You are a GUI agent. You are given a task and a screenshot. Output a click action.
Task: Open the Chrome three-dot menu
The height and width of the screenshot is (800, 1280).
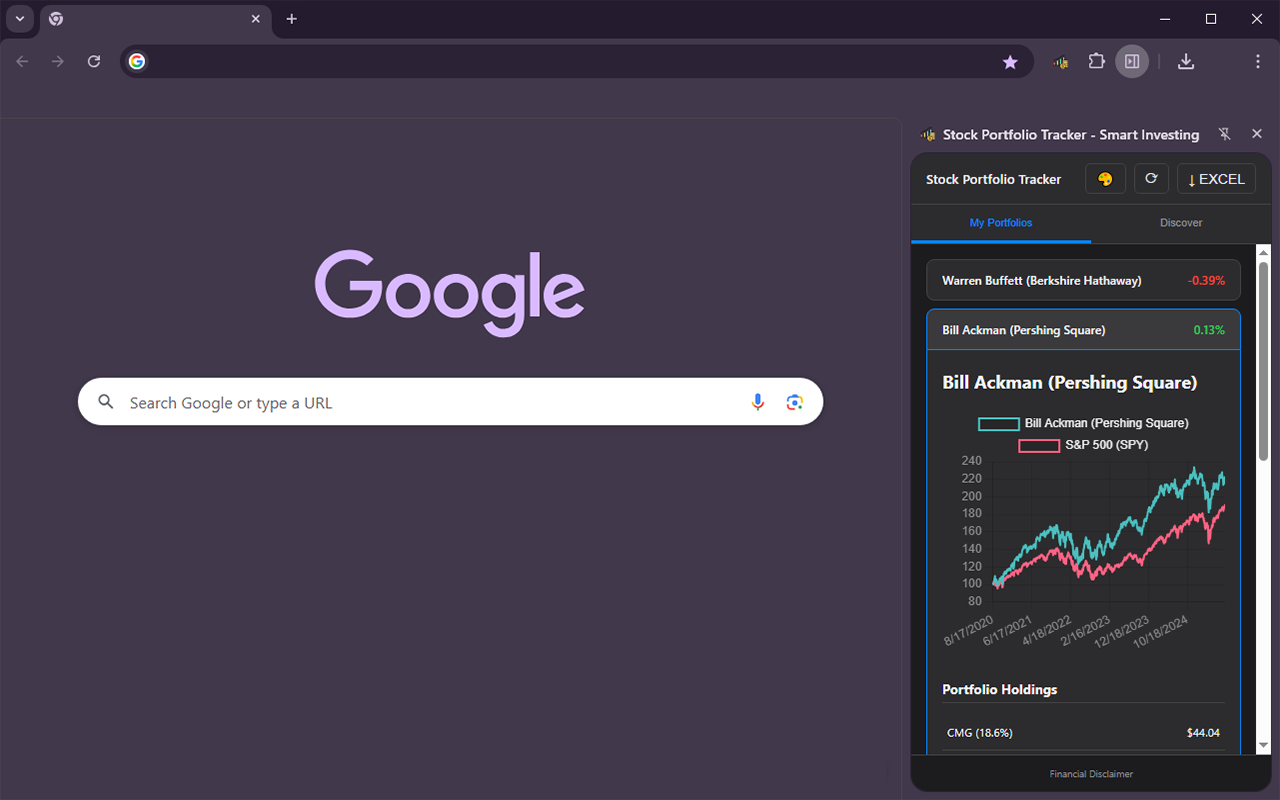point(1258,62)
